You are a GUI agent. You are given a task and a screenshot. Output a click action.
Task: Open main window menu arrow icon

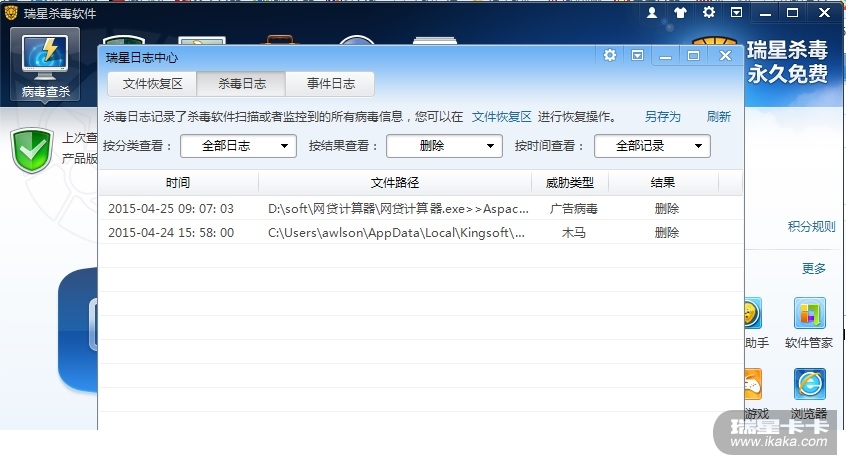[736, 12]
